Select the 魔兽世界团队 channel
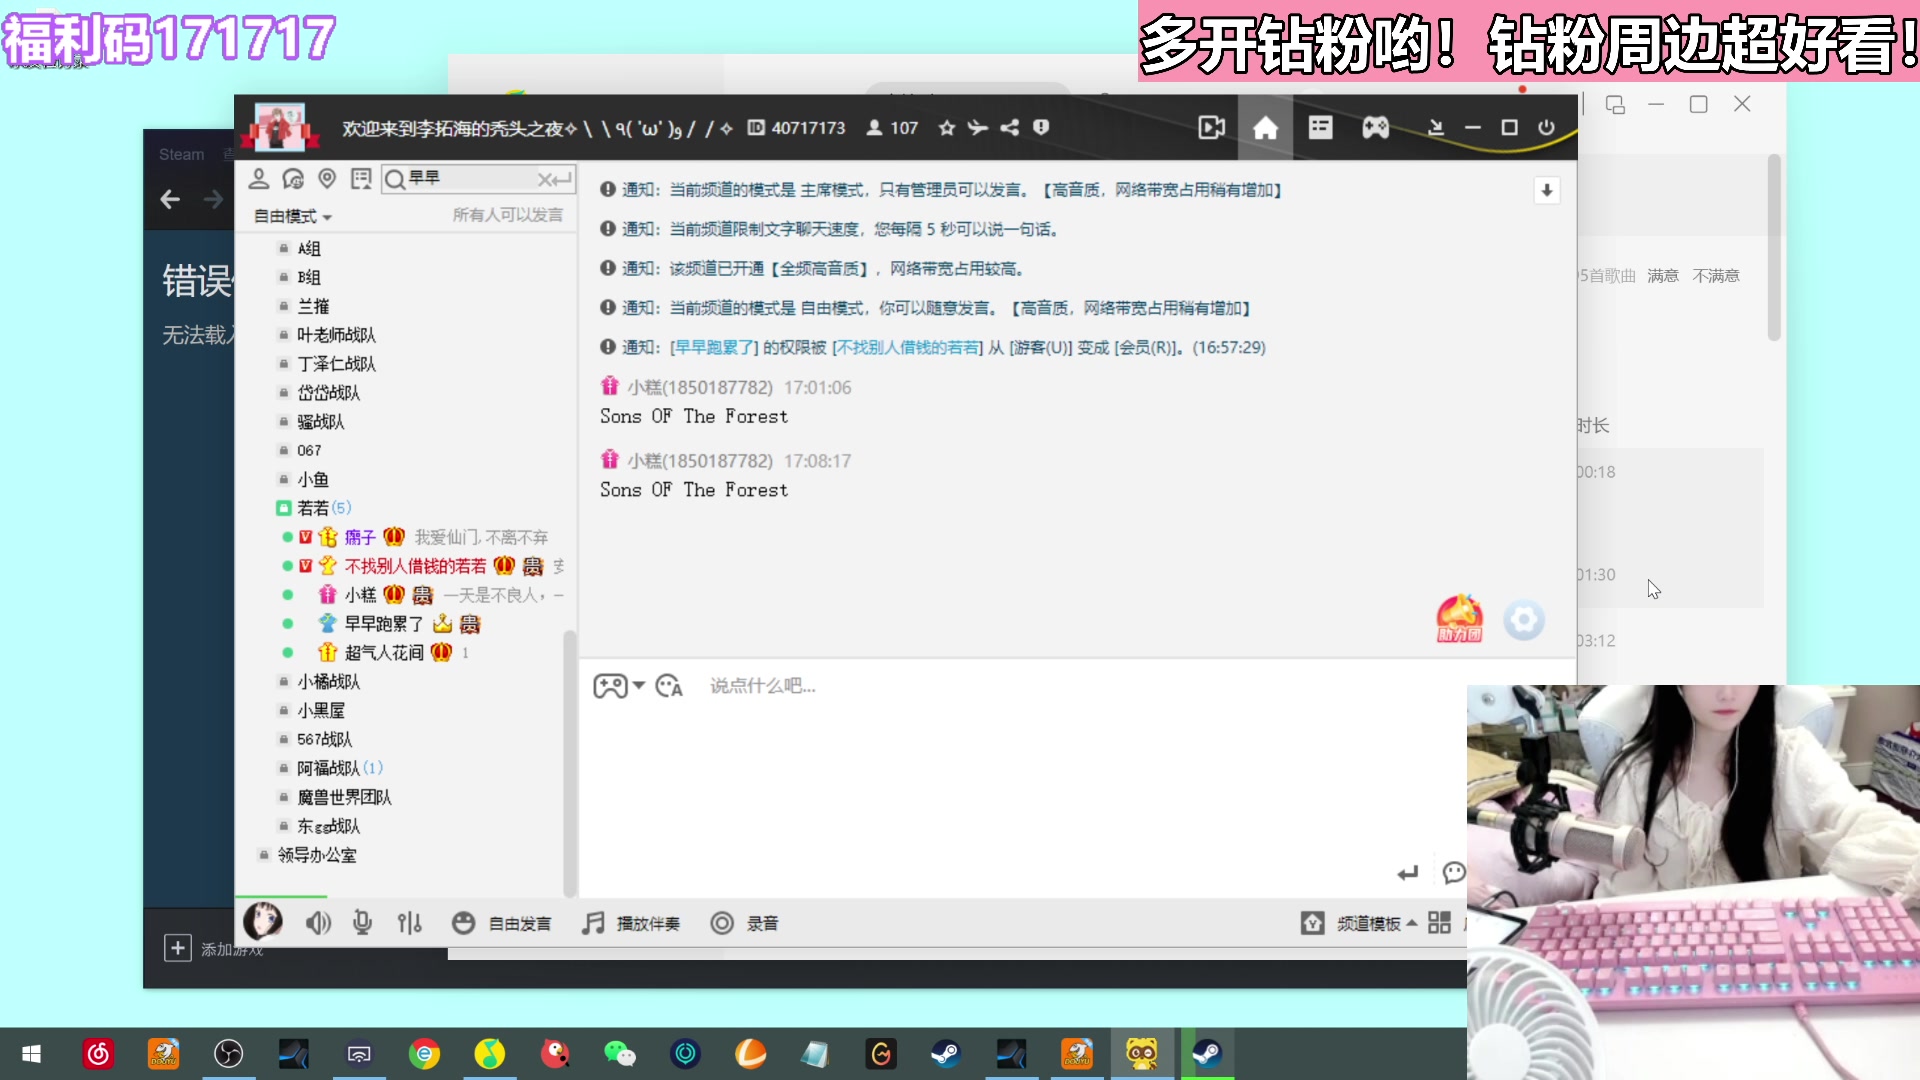 tap(344, 797)
